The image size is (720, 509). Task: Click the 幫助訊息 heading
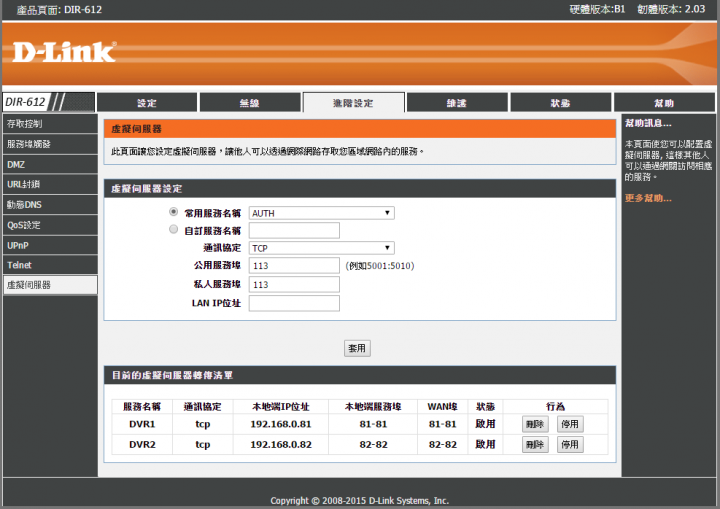pos(648,123)
